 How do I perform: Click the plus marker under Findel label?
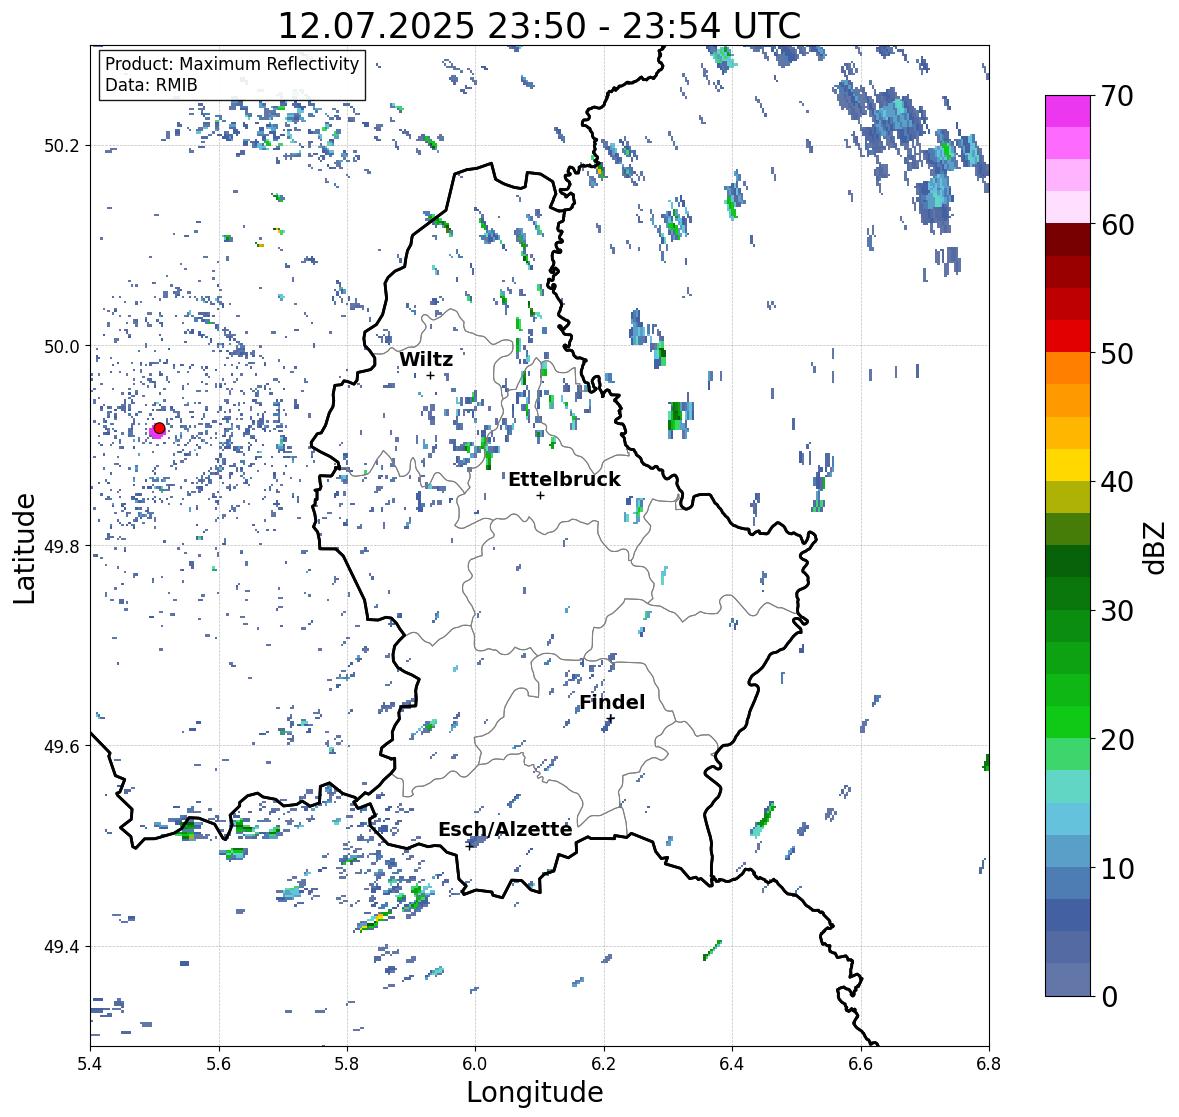click(x=611, y=719)
